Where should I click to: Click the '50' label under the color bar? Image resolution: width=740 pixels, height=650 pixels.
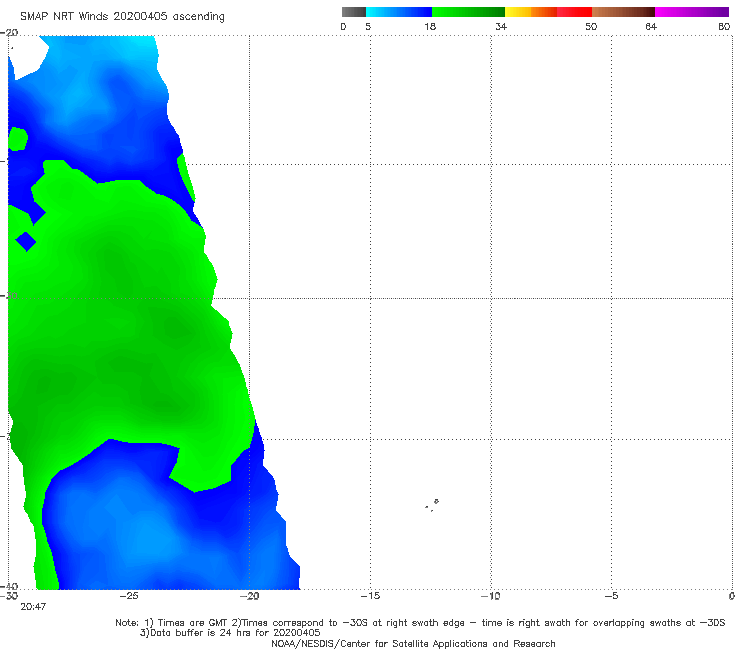(591, 27)
